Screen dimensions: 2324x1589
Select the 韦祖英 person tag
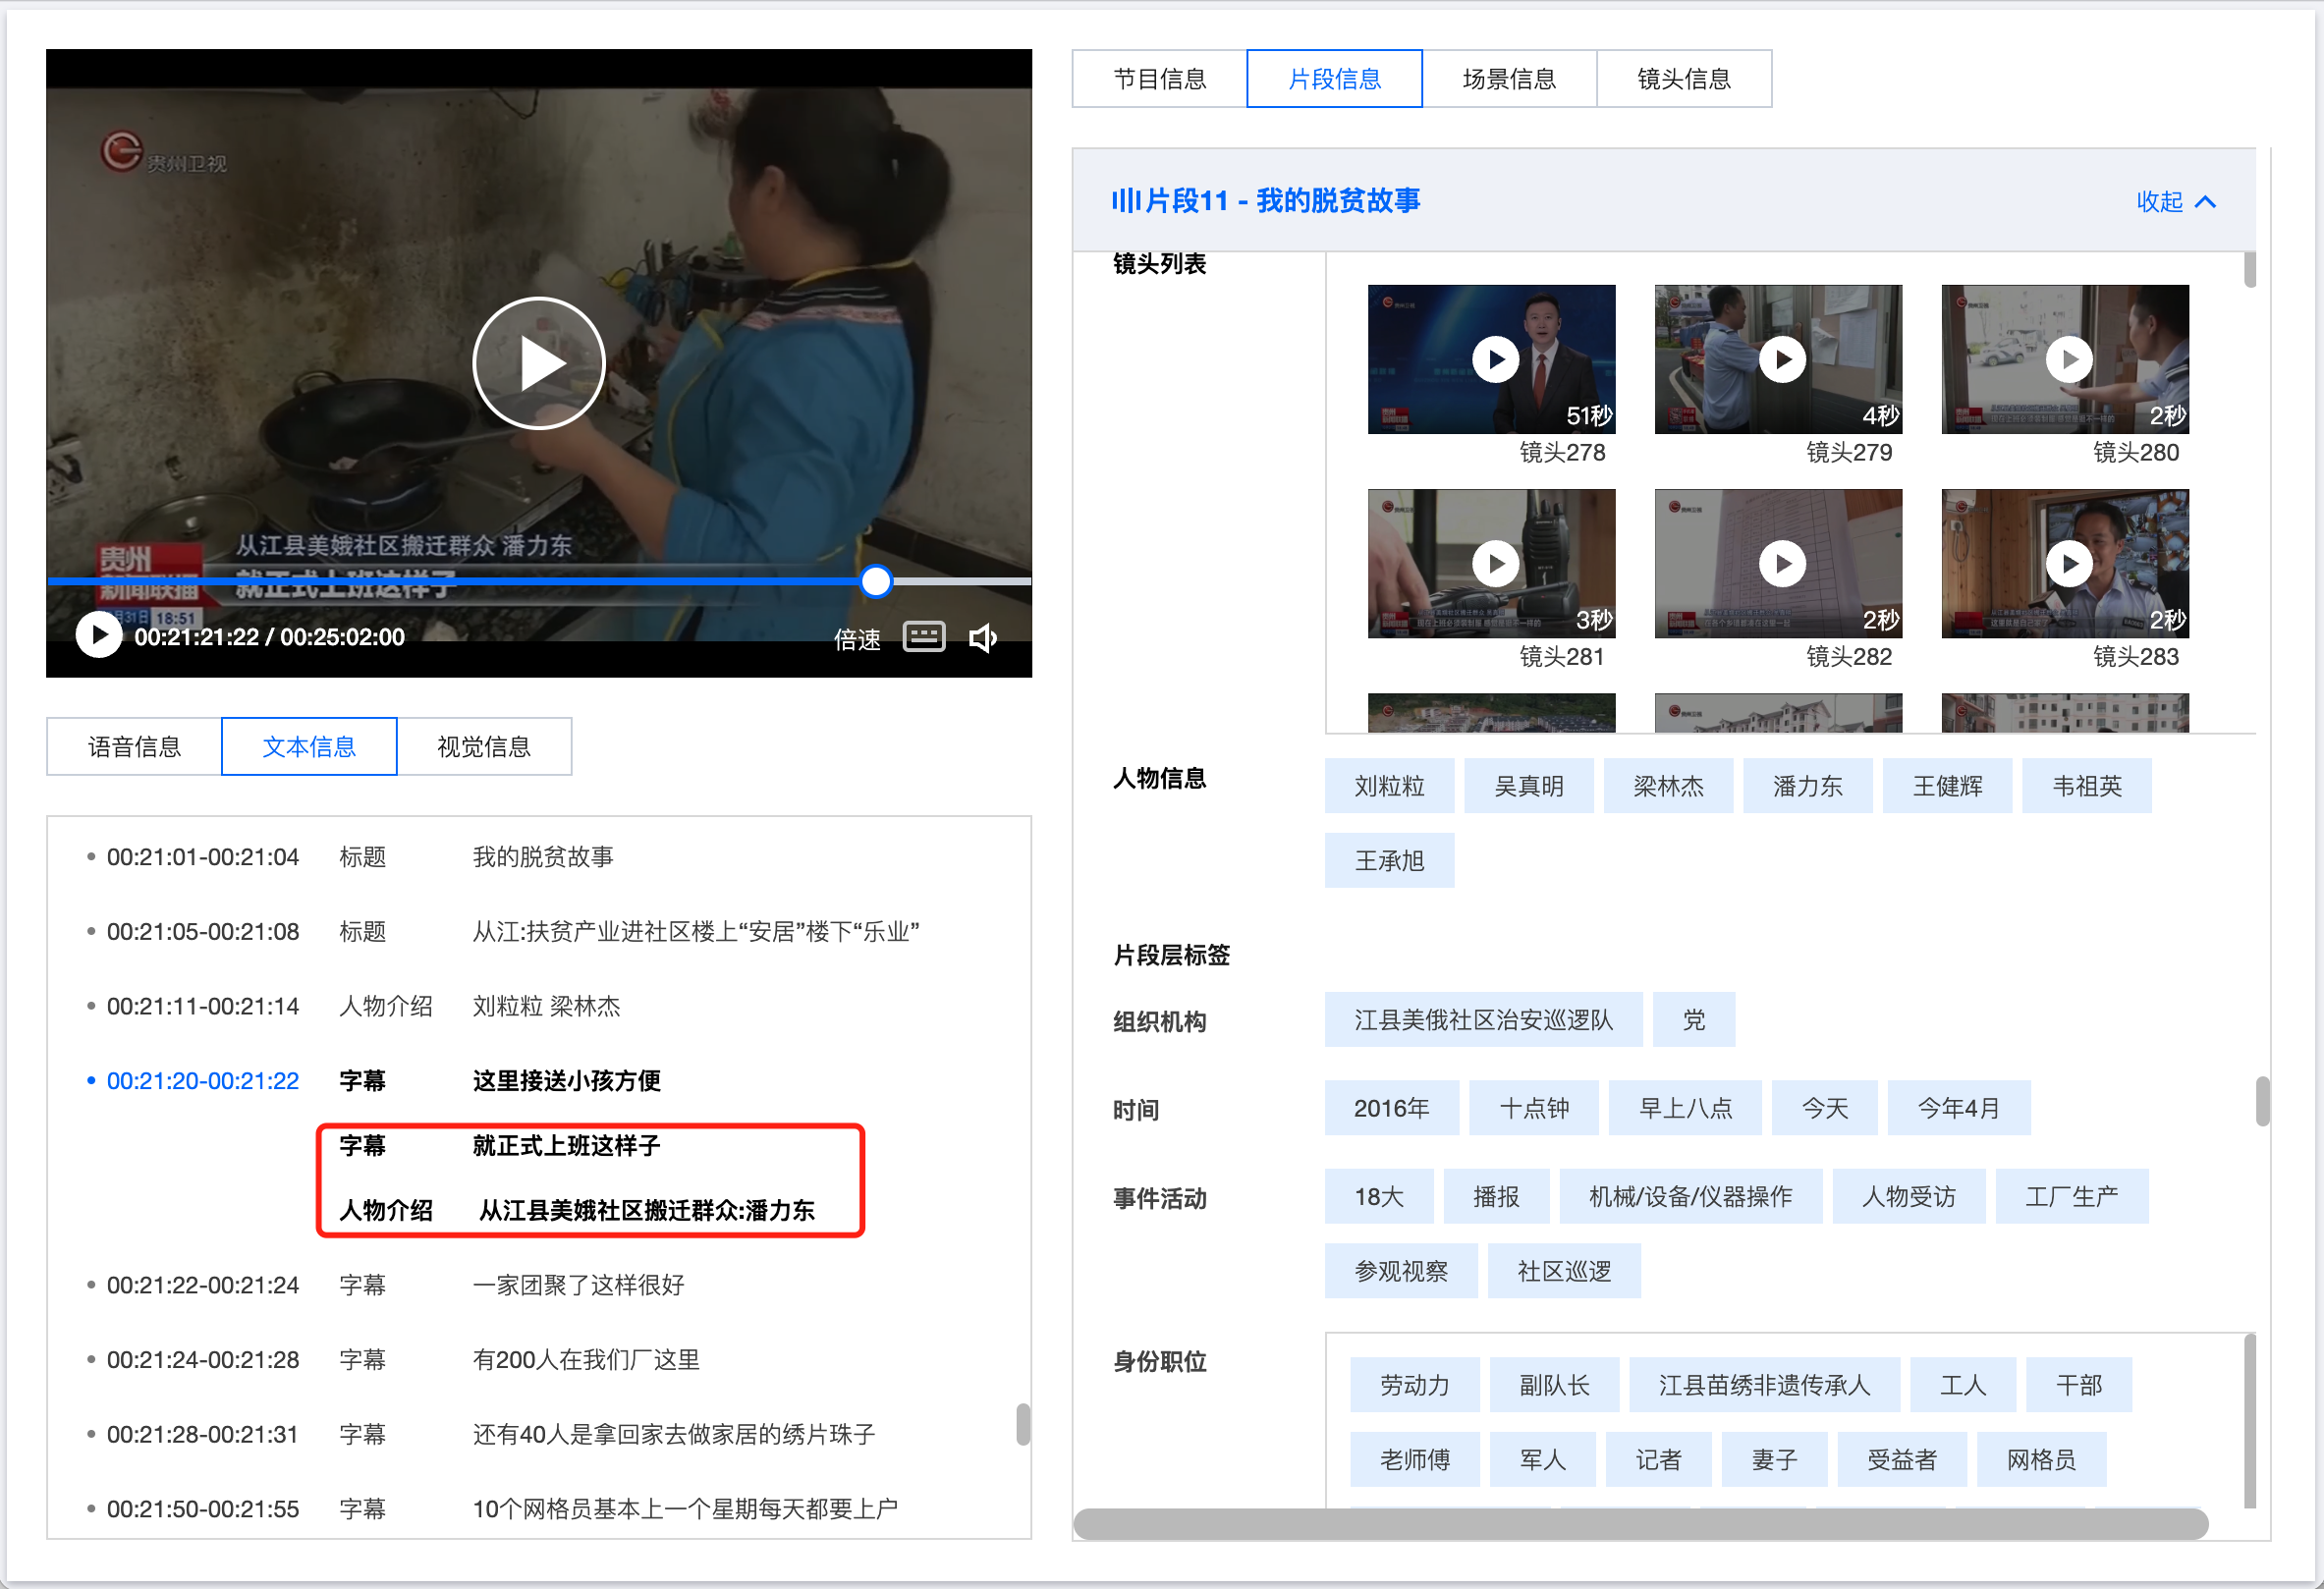[x=2086, y=786]
